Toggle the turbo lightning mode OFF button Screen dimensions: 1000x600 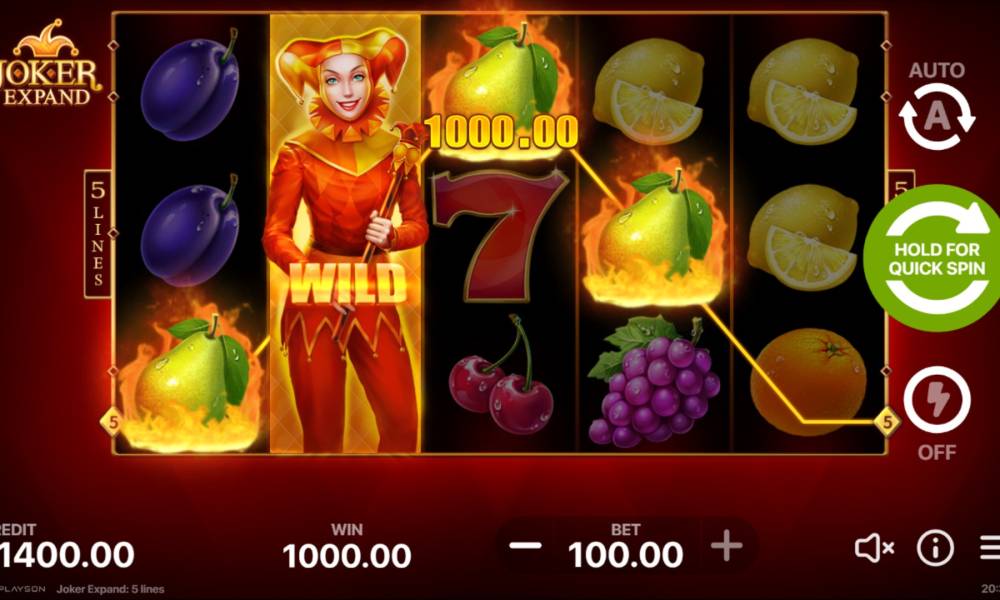[937, 400]
